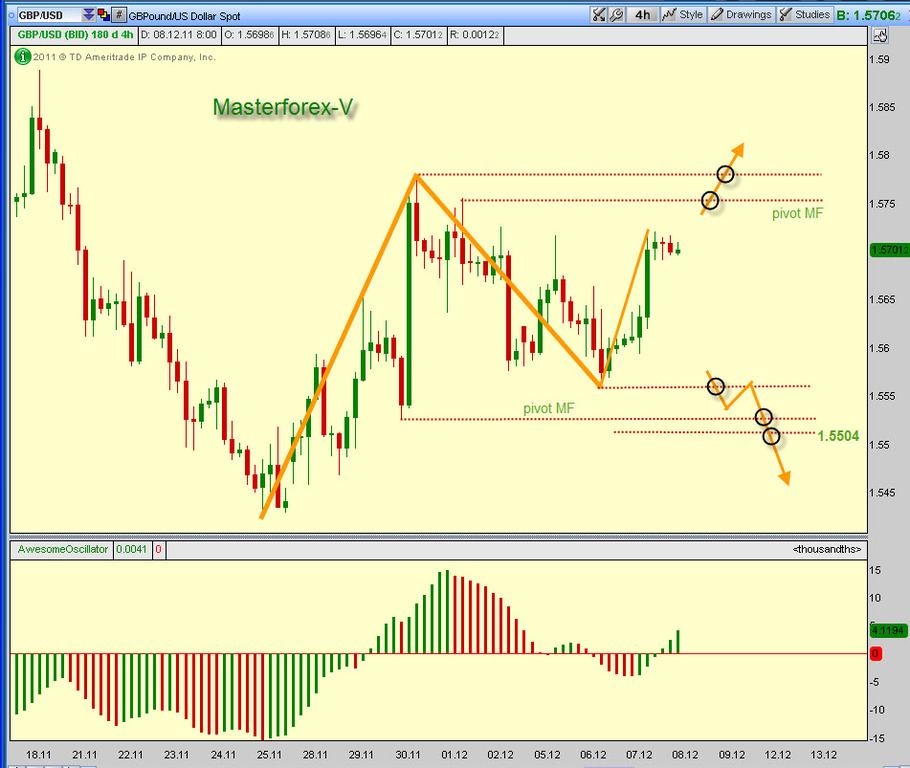Click the small circle left of symbol field
Viewport: 910px width, 768px height.
click(x=12, y=16)
